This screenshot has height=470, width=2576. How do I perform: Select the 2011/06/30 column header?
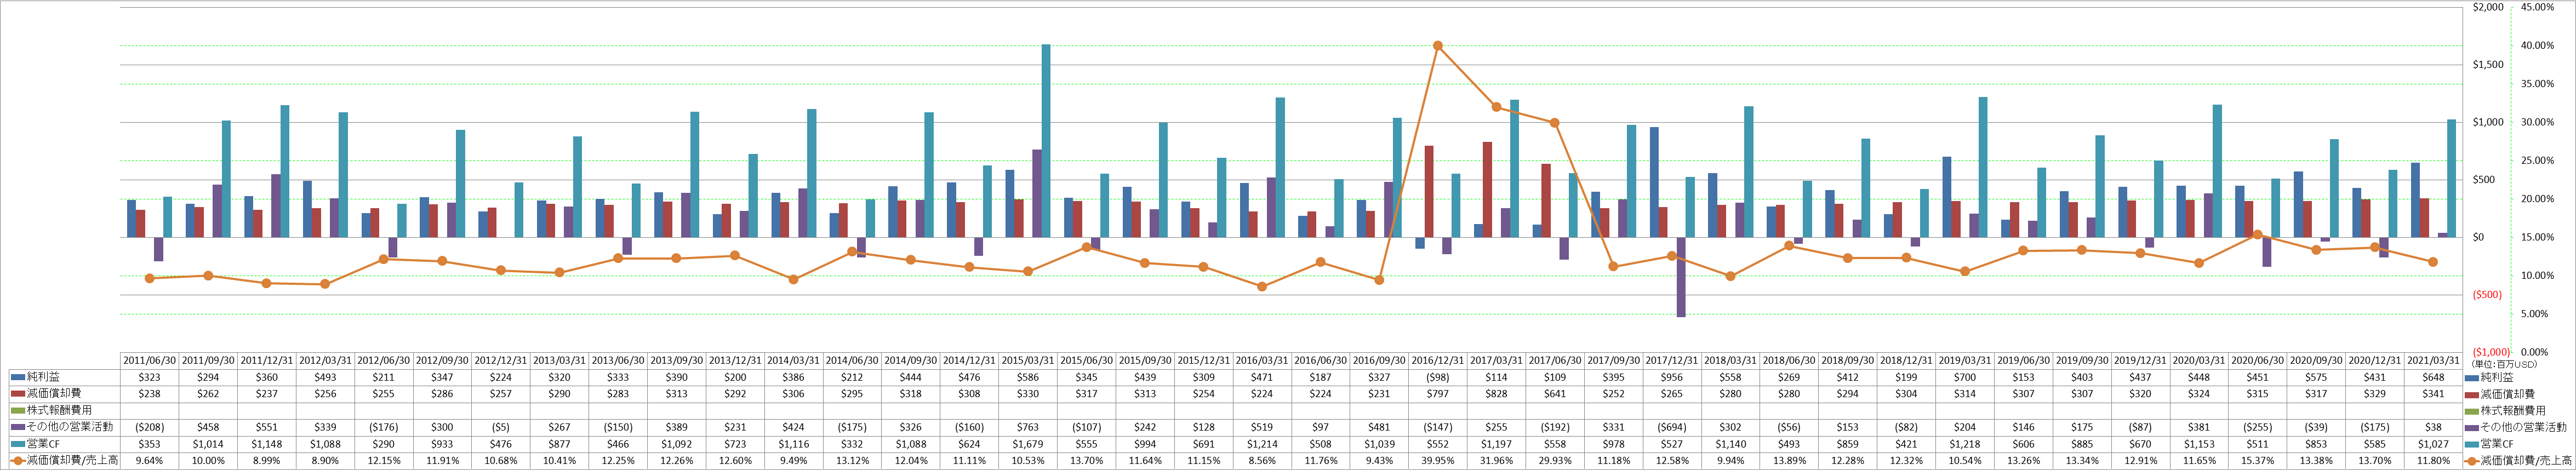click(x=149, y=361)
